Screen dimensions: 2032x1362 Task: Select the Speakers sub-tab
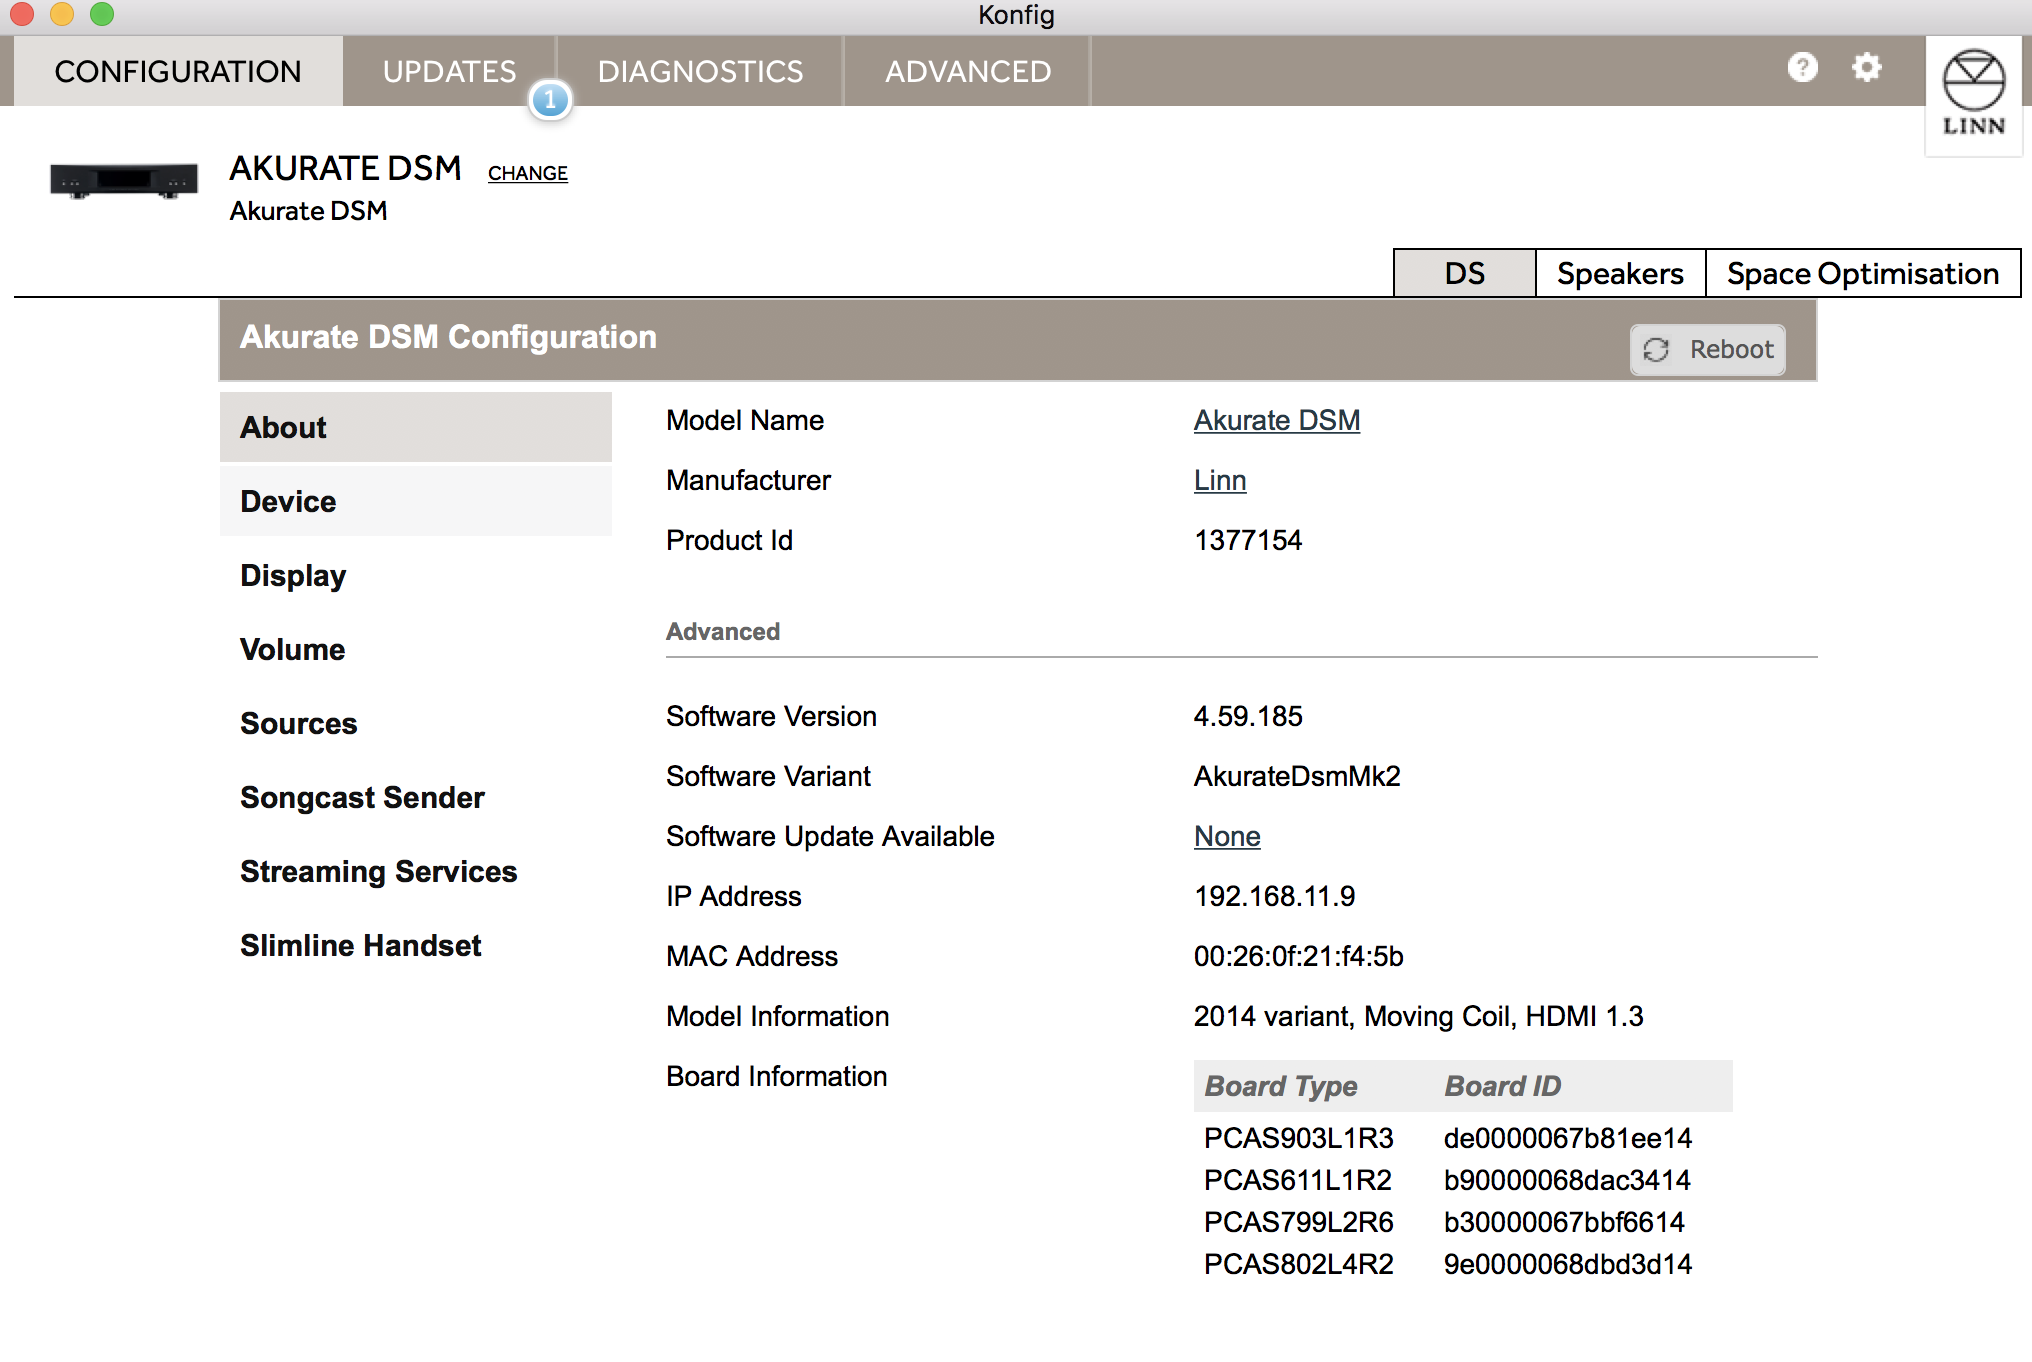[1620, 273]
